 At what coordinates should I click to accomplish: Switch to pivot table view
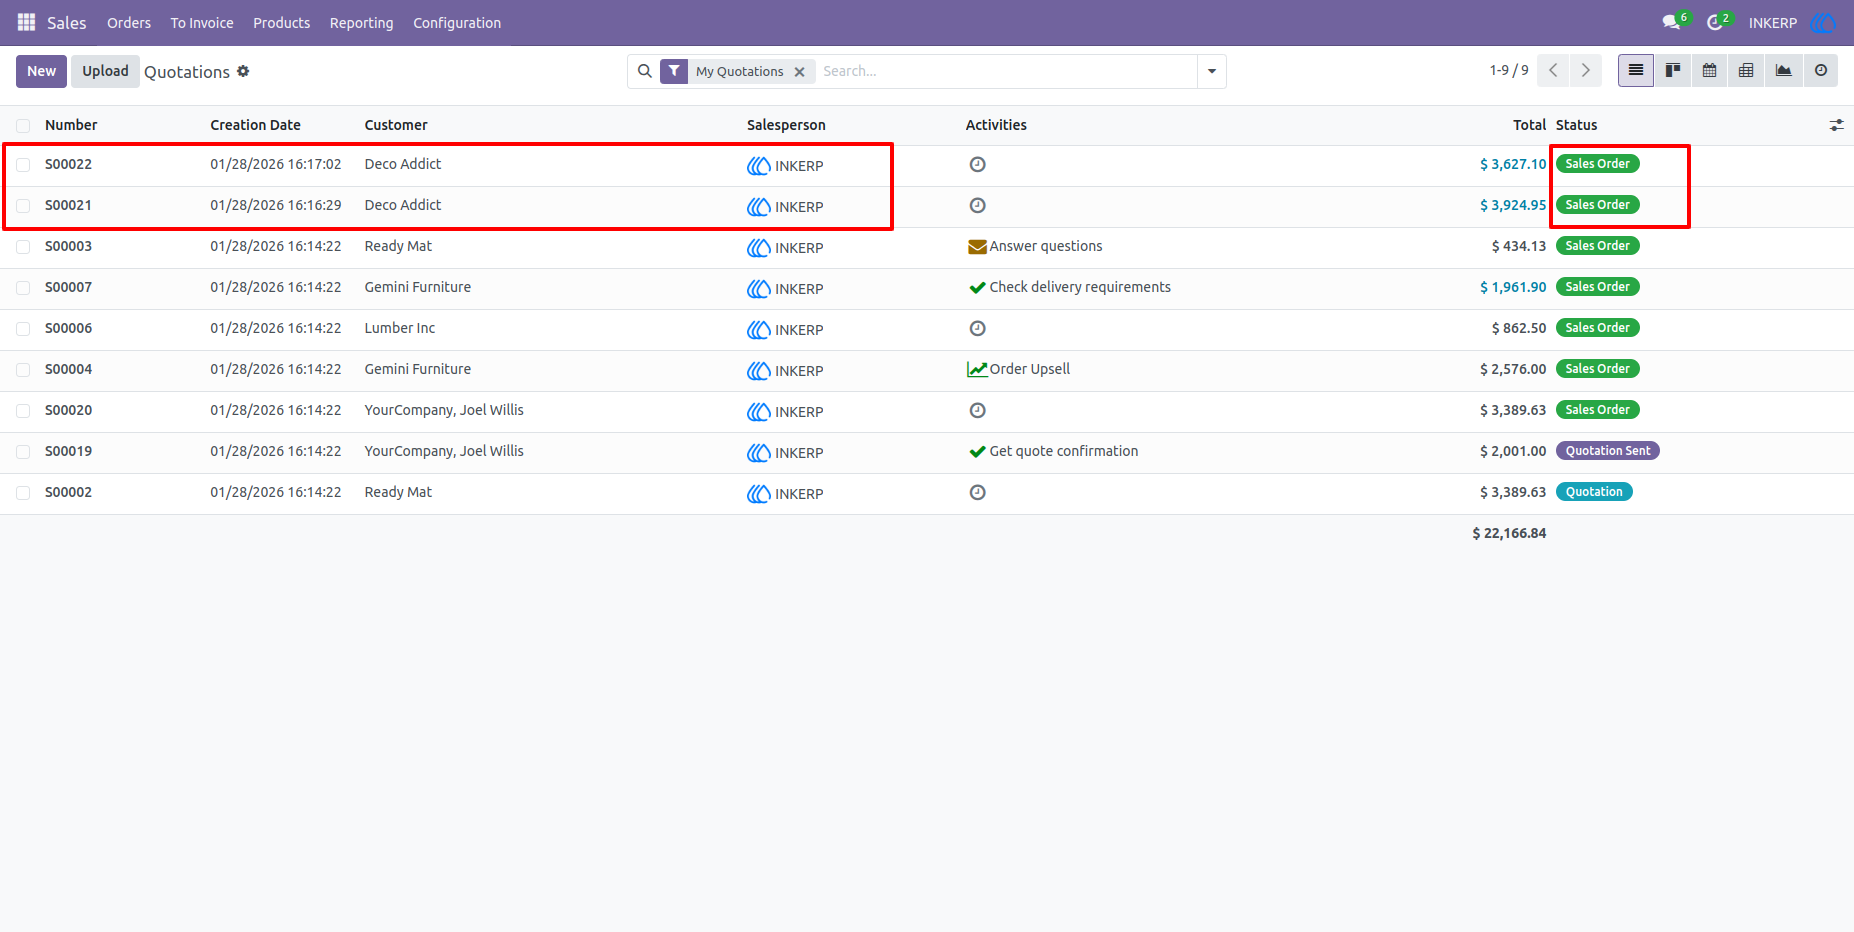(x=1746, y=71)
